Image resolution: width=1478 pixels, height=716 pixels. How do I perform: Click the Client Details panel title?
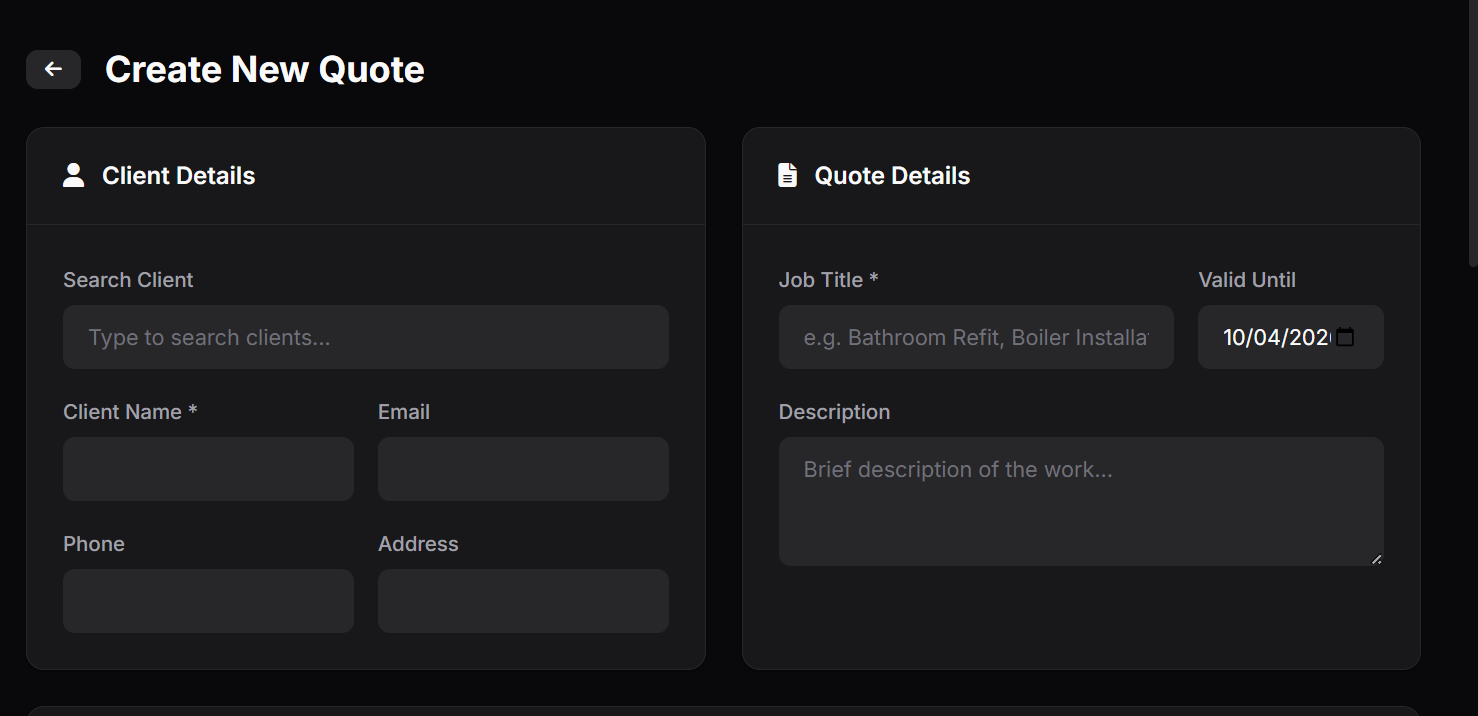pos(178,175)
